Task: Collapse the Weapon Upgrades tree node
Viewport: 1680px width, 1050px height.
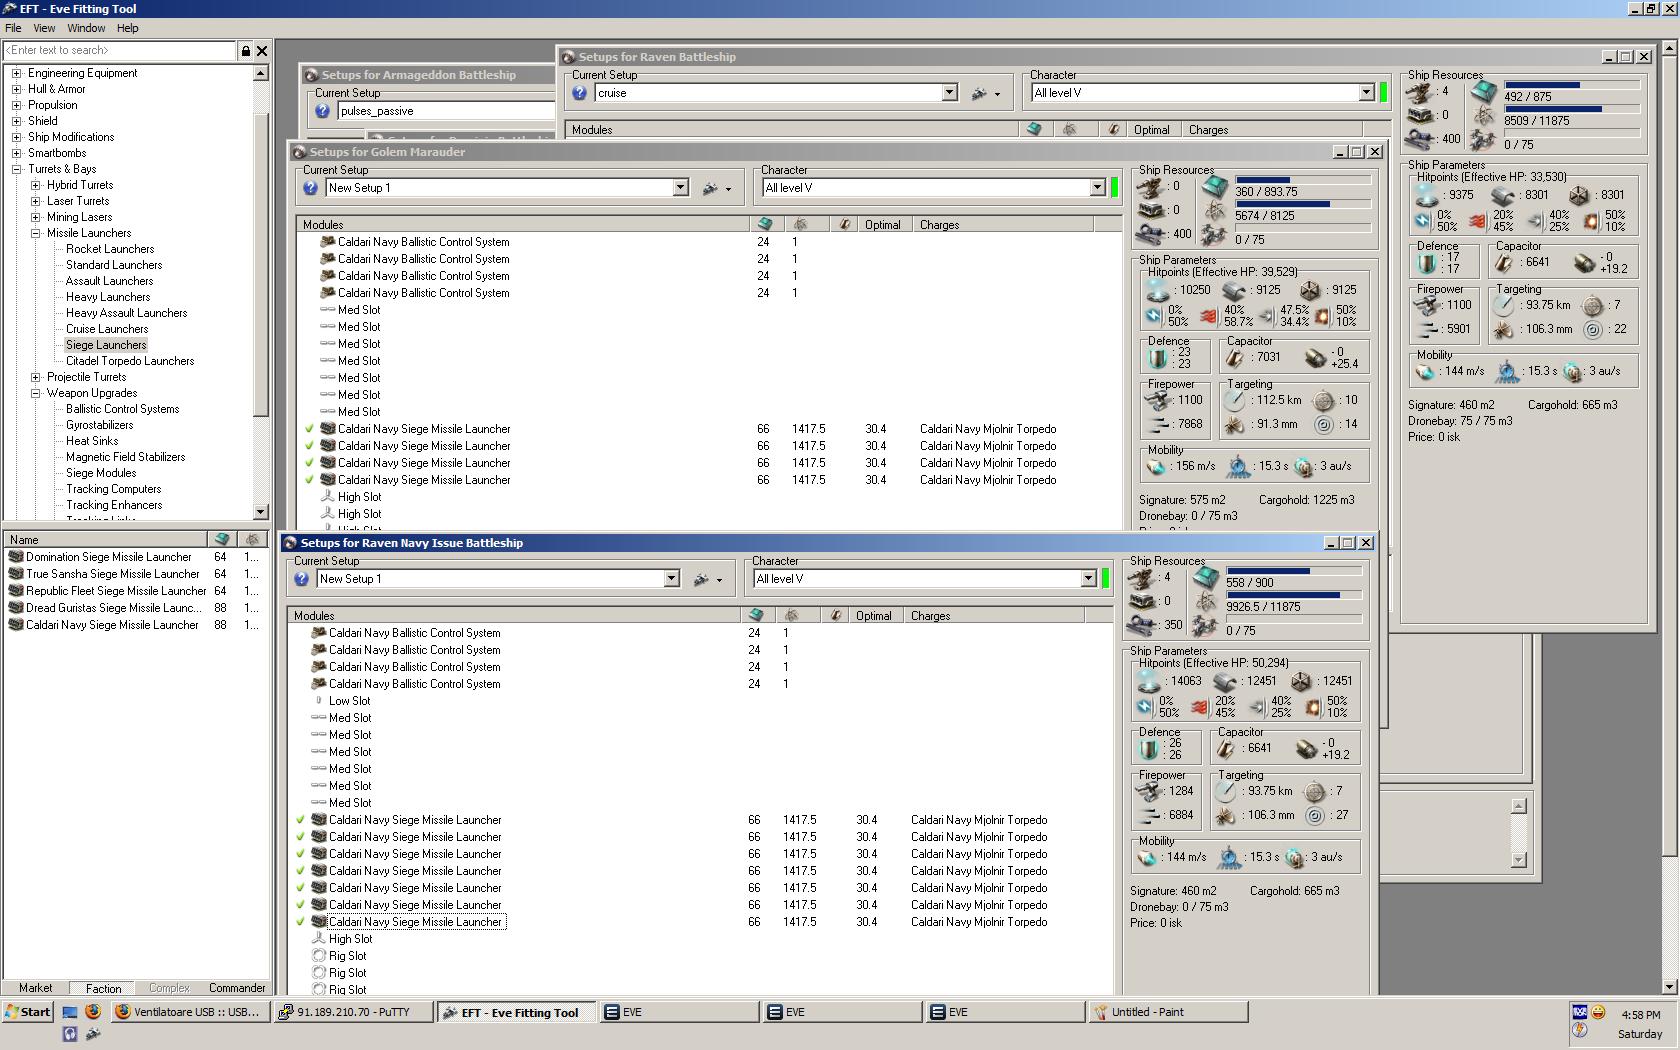Action: point(35,393)
